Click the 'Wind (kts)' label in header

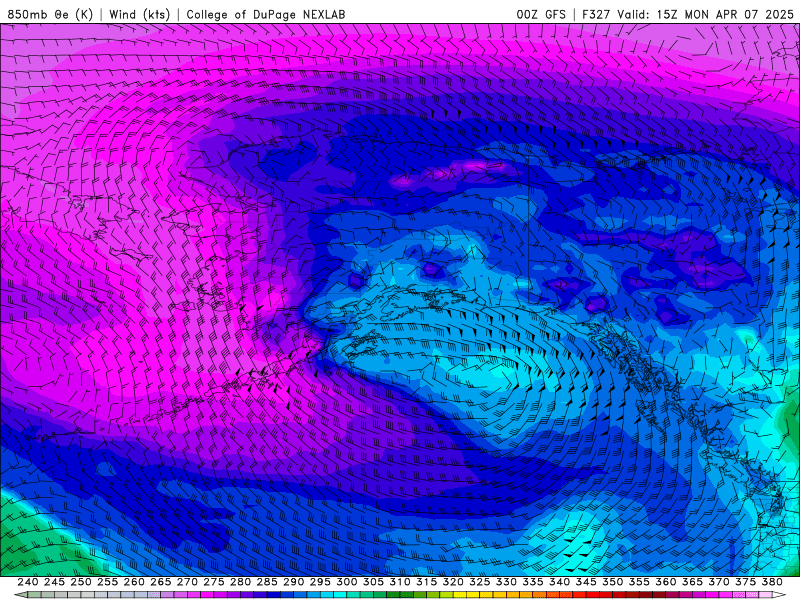[x=140, y=14]
